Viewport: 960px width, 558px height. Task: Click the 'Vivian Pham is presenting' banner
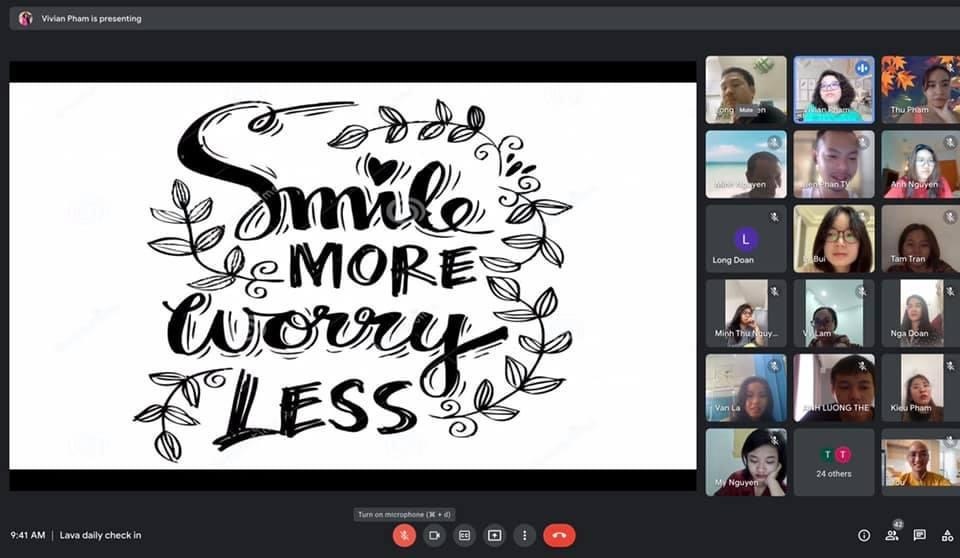coord(91,18)
